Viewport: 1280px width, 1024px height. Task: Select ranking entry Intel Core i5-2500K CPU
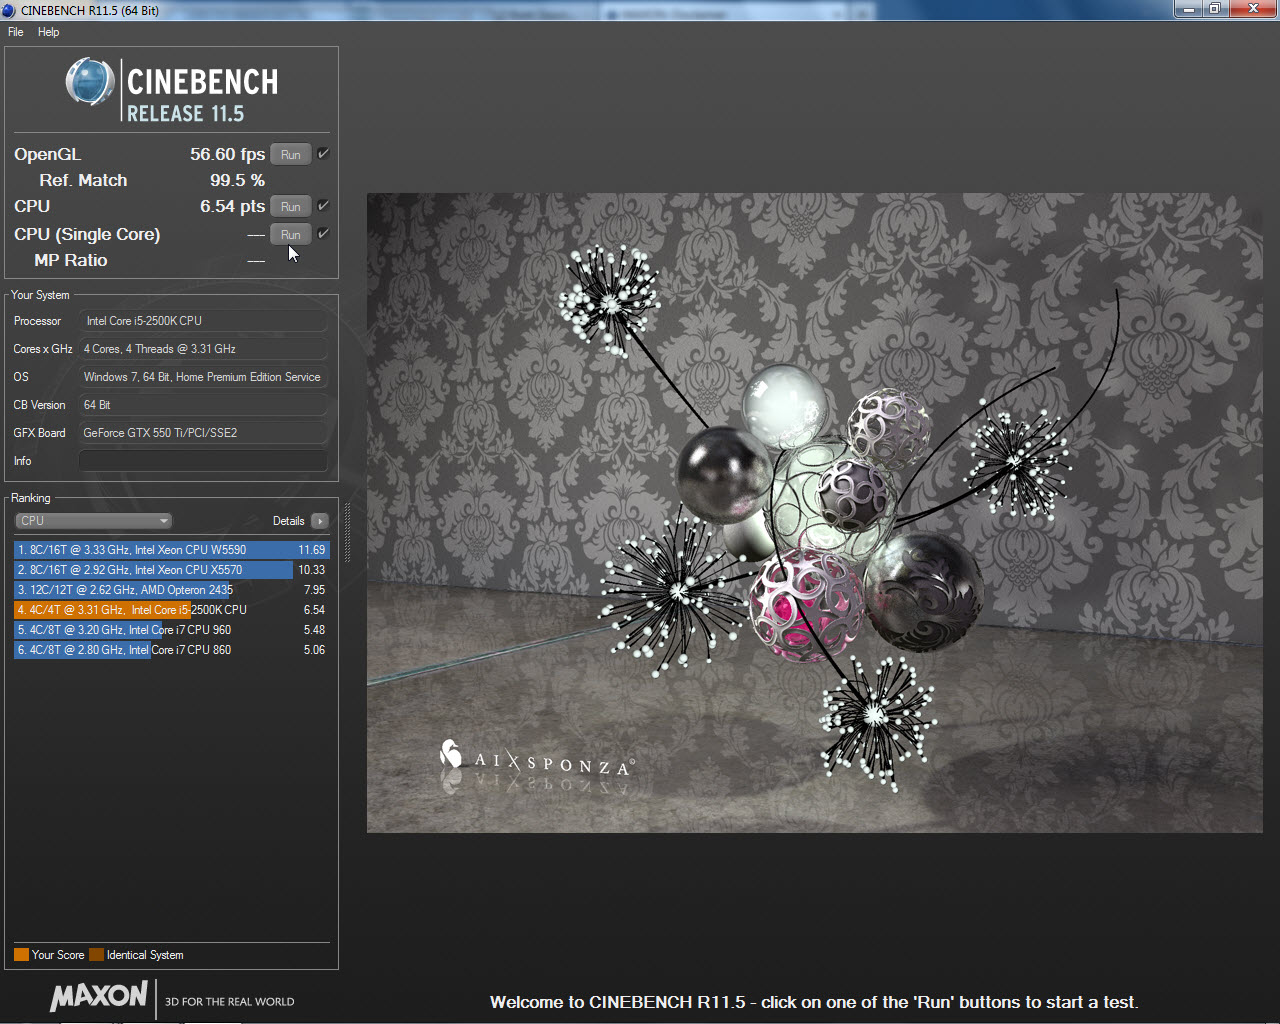click(x=171, y=610)
